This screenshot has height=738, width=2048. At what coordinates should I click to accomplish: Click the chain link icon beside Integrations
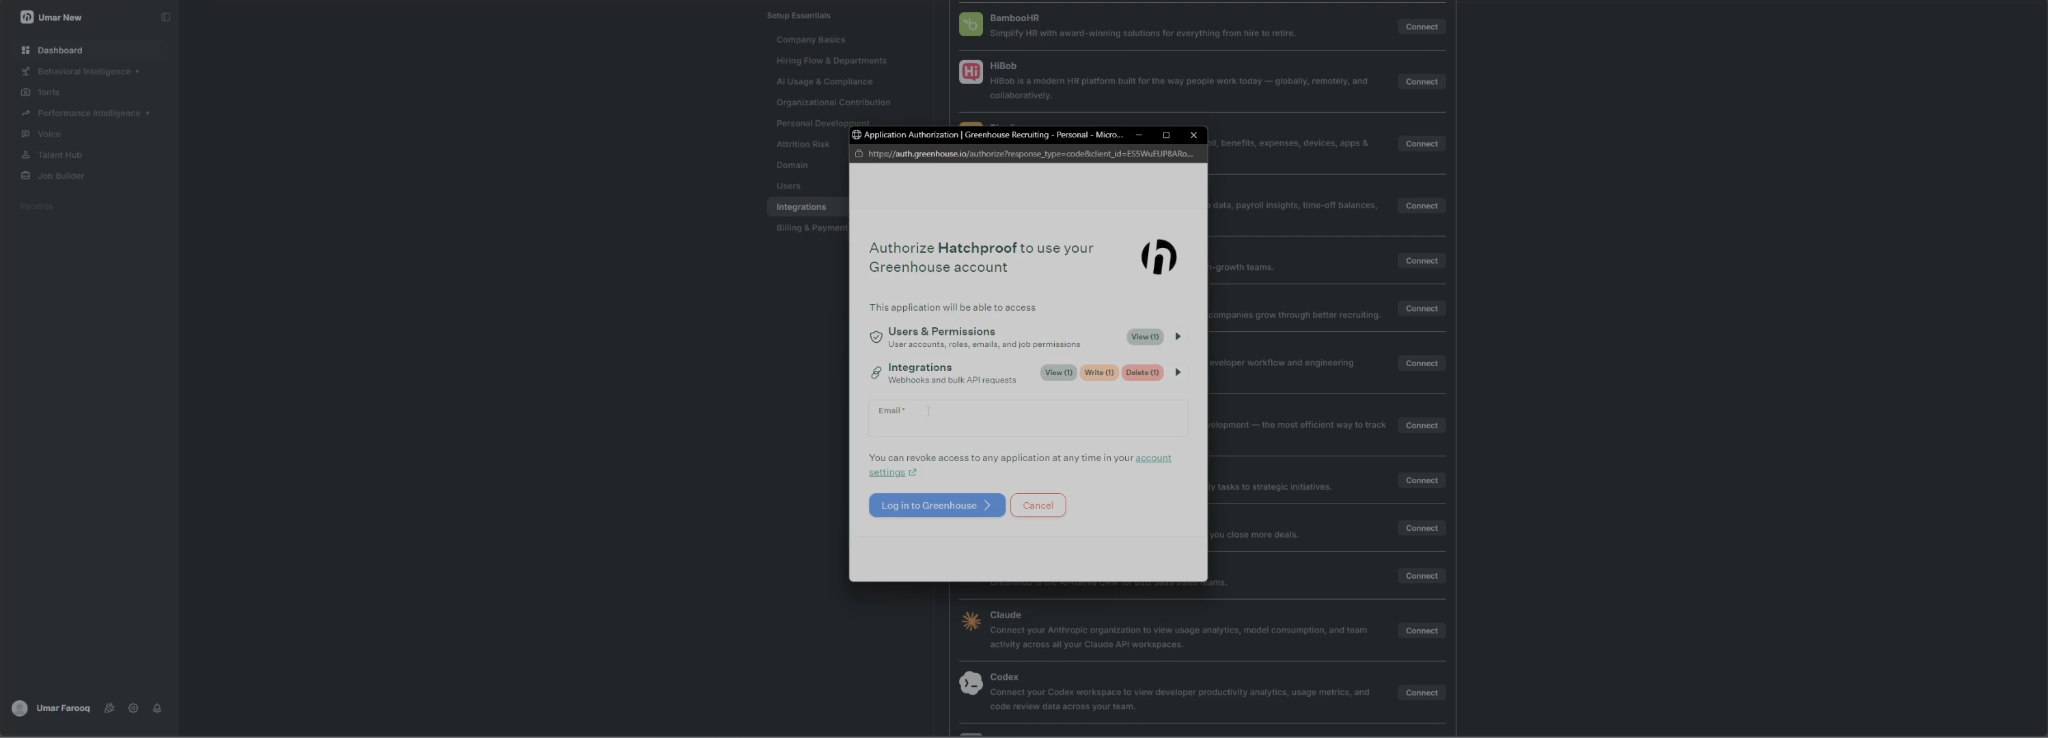tap(876, 373)
